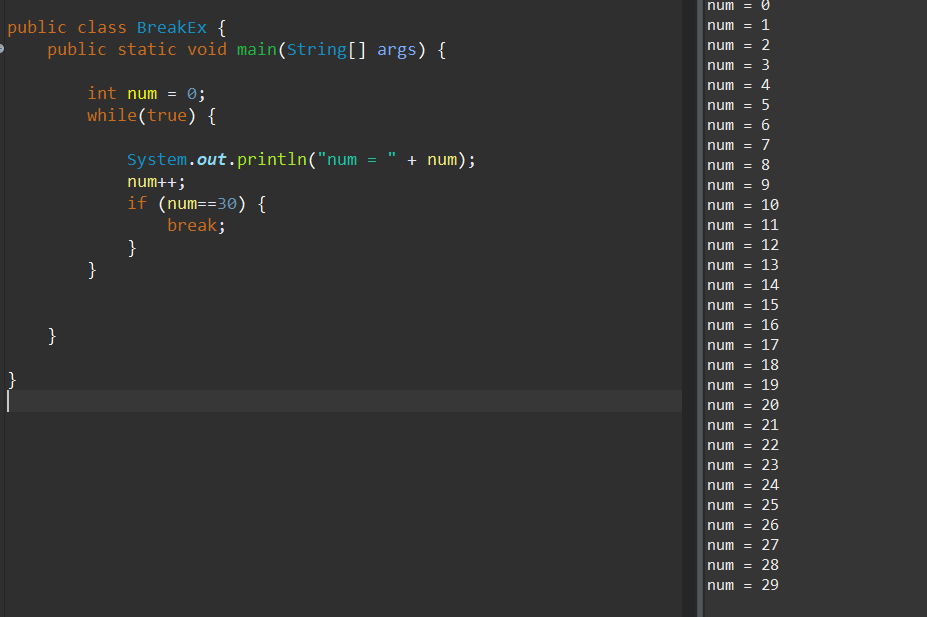
Task: Click console output 'num = 4'
Action: tap(738, 86)
